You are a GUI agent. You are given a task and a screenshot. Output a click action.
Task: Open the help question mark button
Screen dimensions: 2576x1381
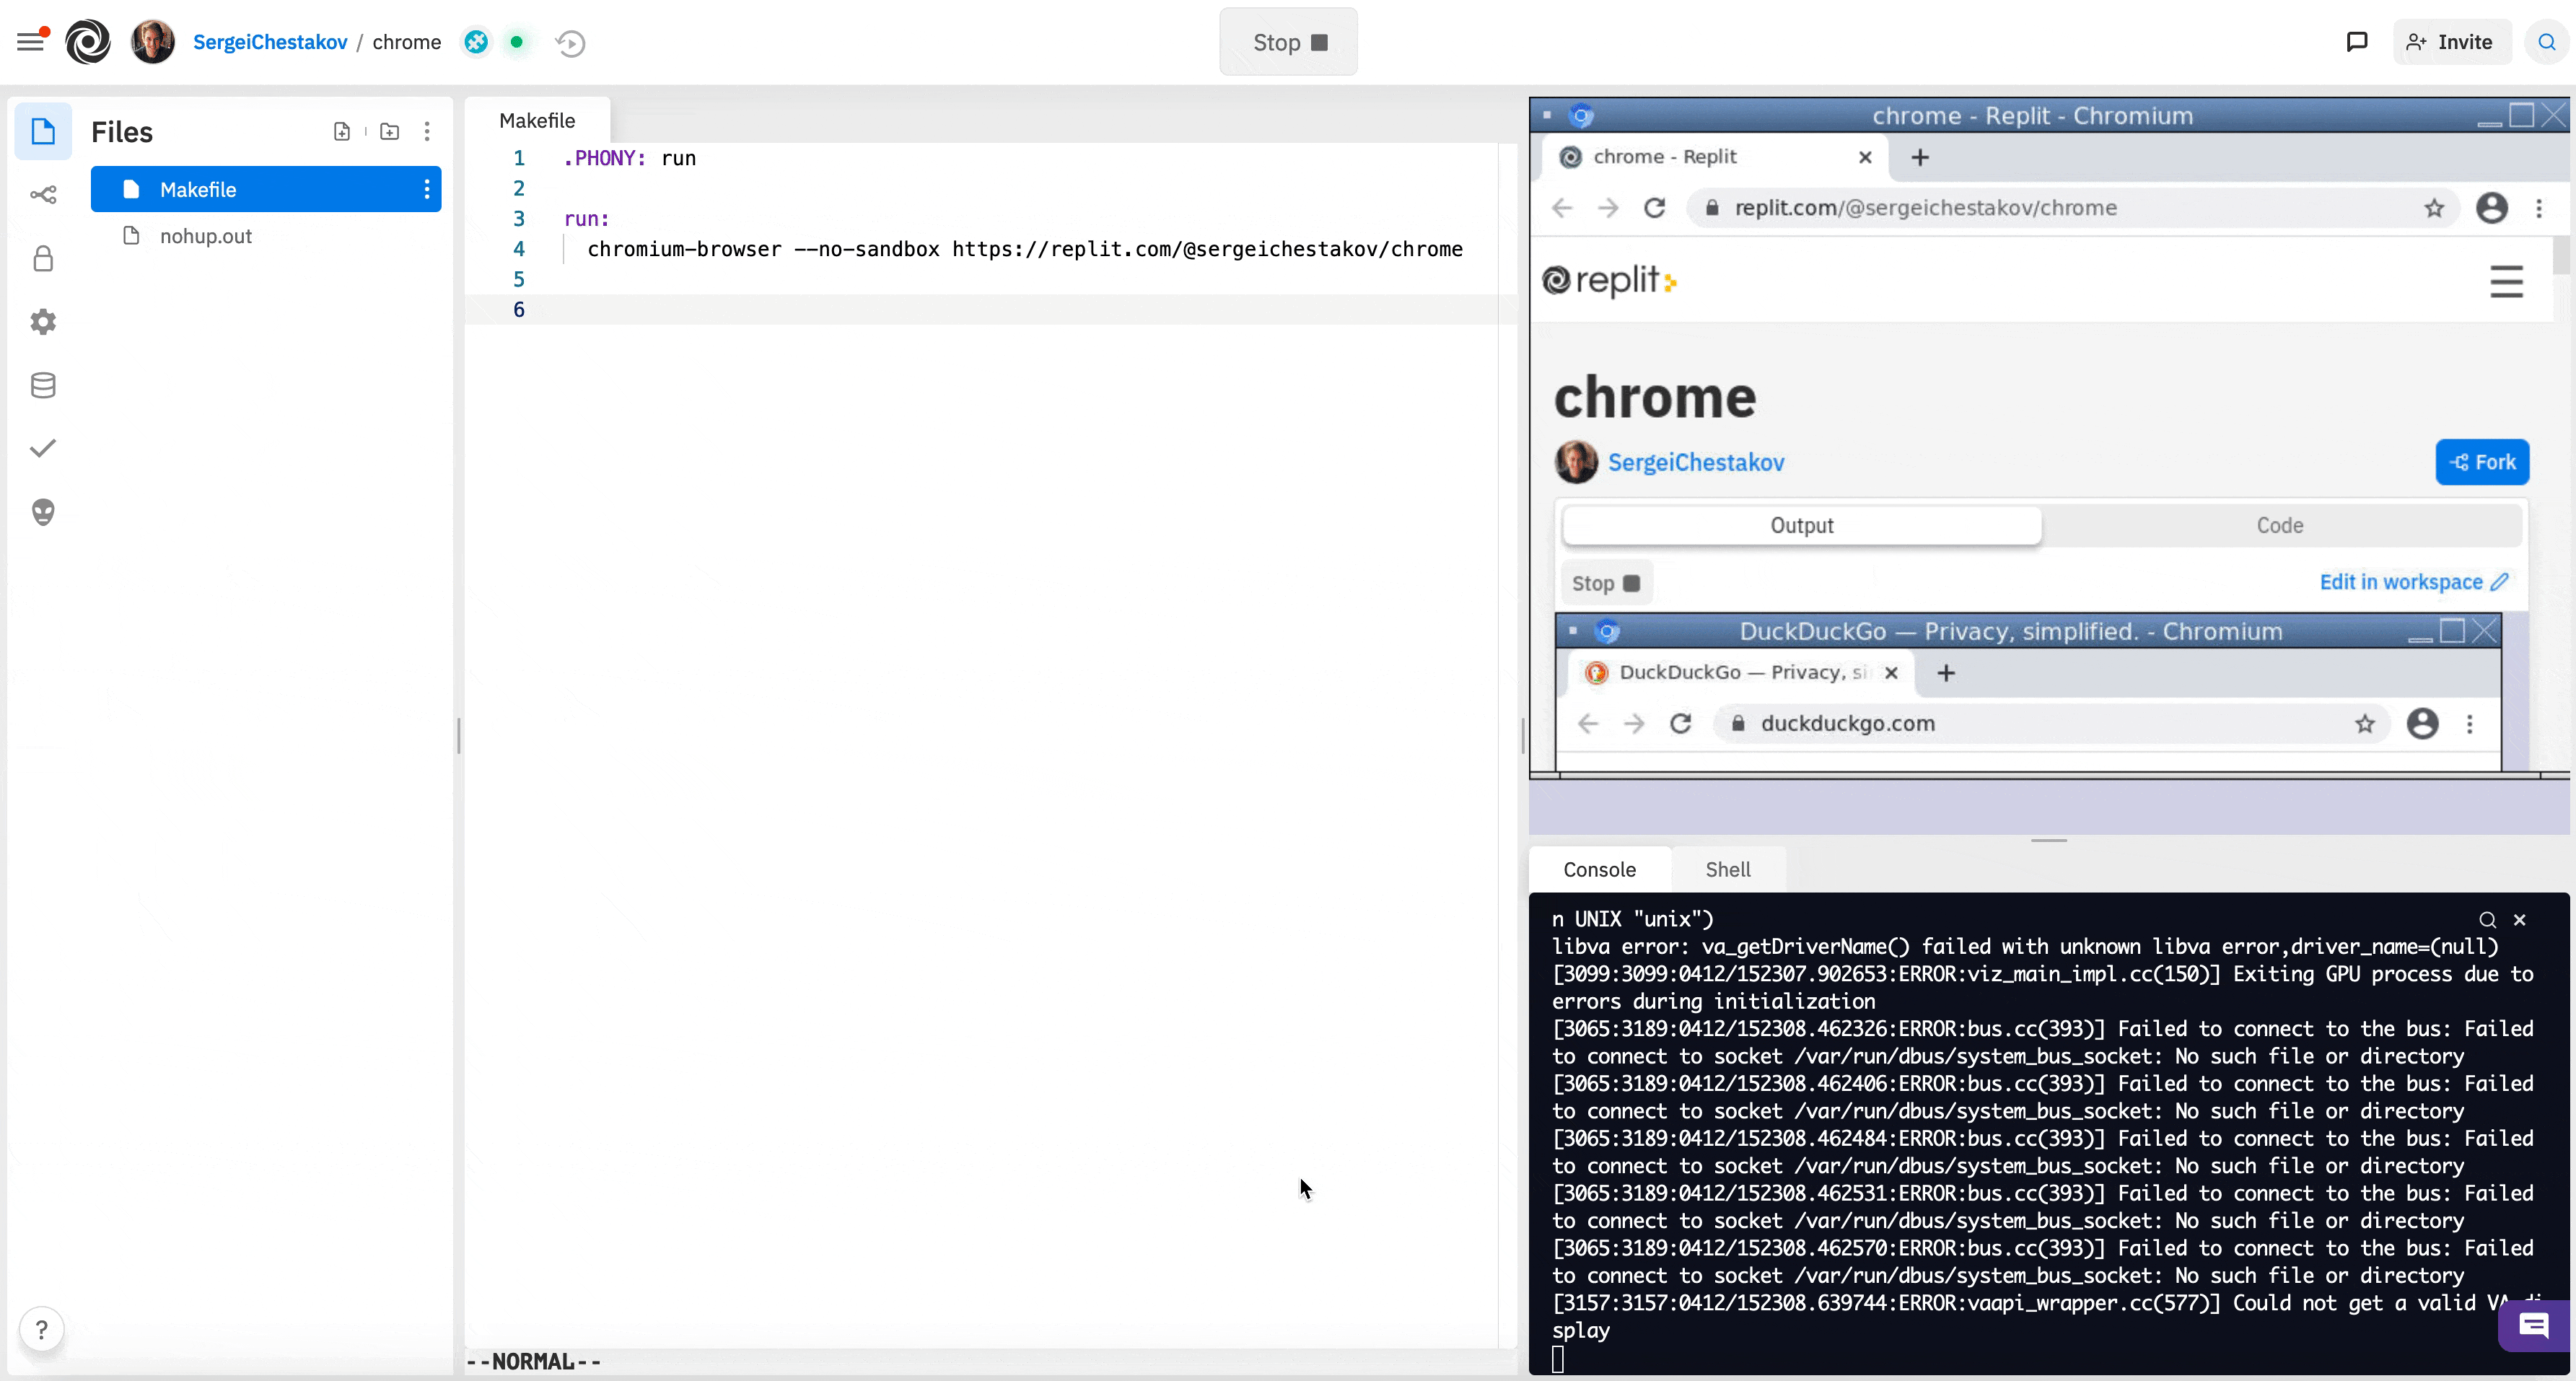(42, 1329)
